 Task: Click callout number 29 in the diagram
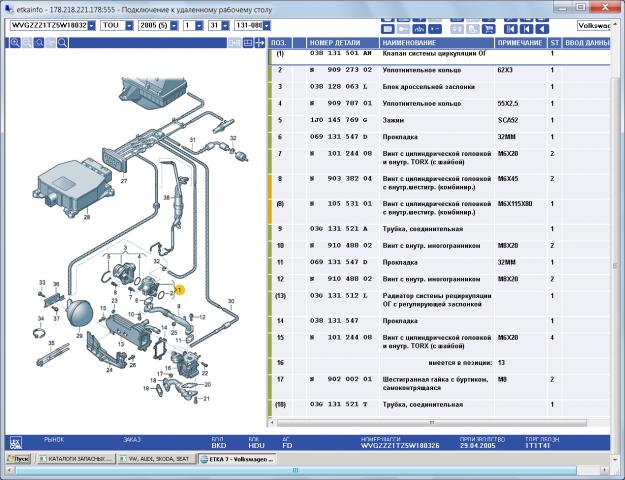coord(79,336)
